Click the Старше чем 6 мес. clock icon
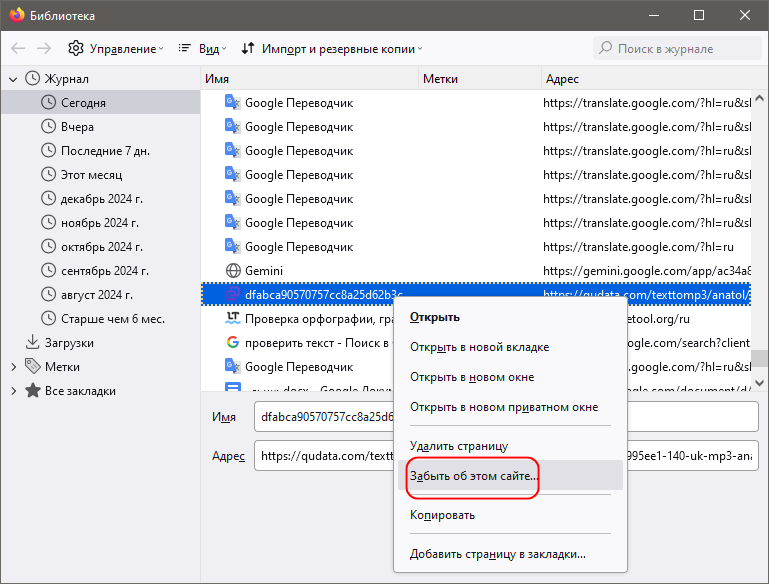The height and width of the screenshot is (584, 769). pyautogui.click(x=48, y=318)
